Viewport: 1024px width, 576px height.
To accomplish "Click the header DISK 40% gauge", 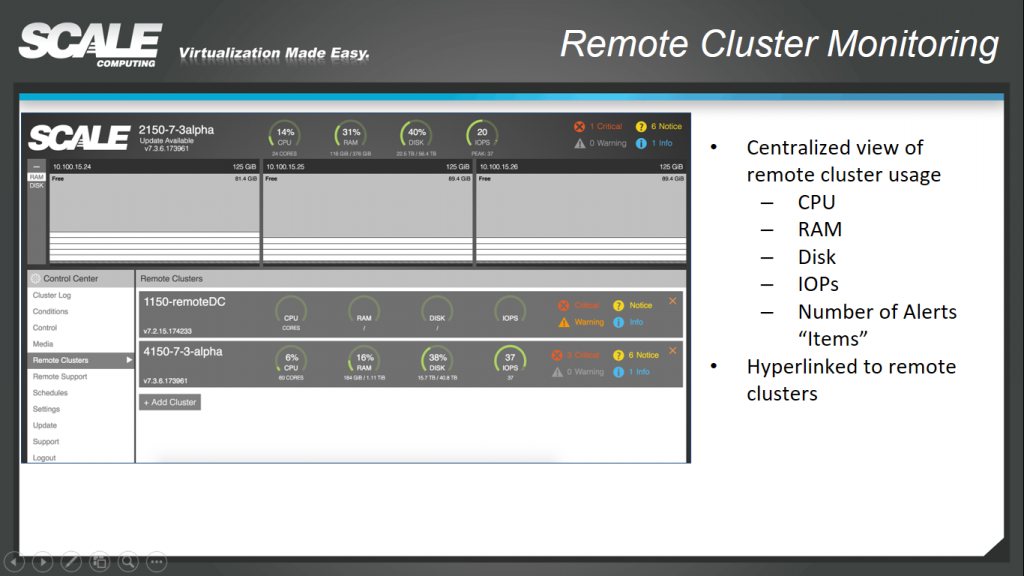I will coord(417,136).
